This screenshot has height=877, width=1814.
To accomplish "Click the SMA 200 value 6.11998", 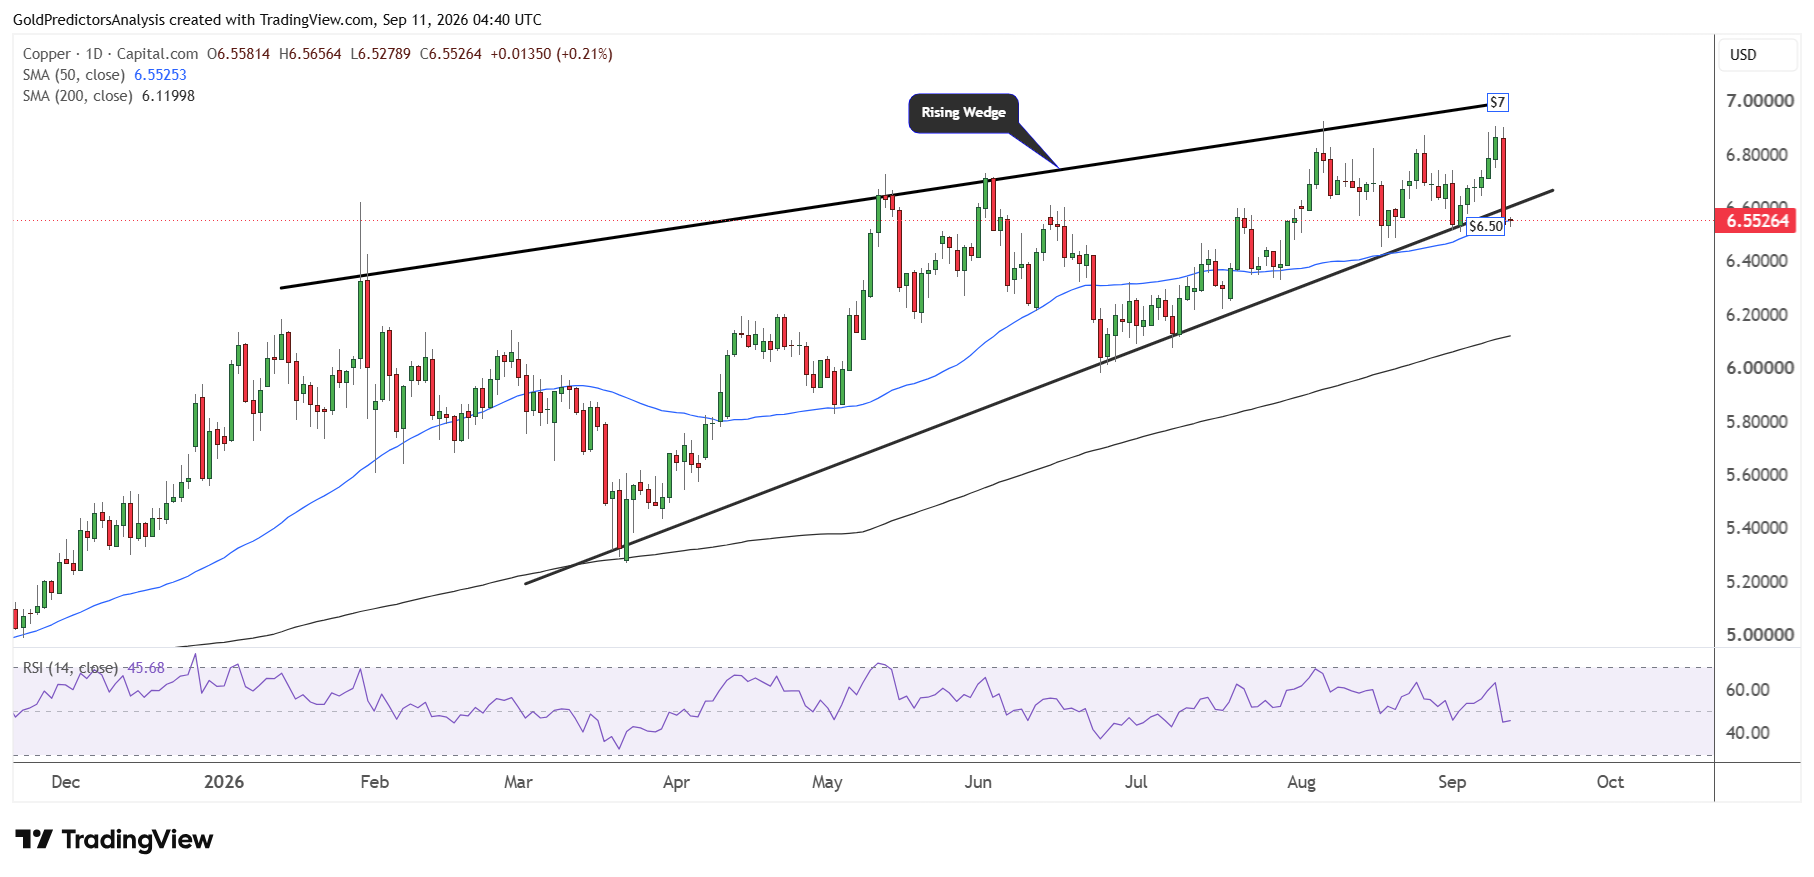I will coord(168,96).
